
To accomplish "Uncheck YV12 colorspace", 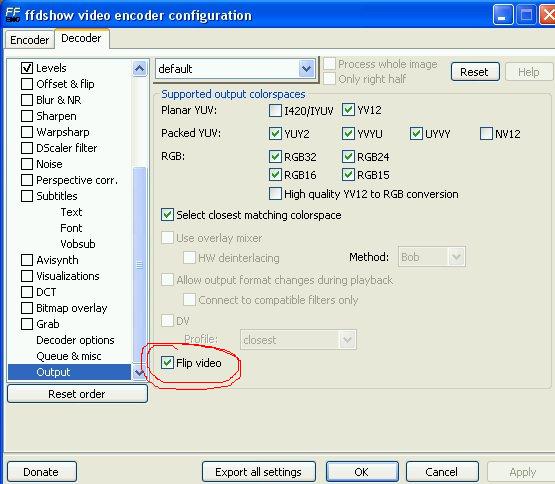I will (348, 110).
